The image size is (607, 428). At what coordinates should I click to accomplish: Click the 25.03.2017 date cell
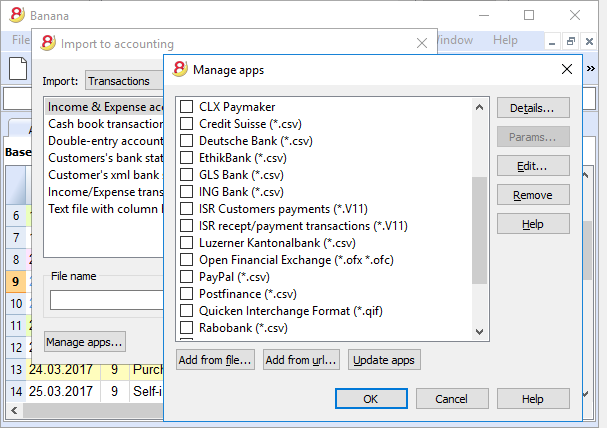pyautogui.click(x=61, y=391)
